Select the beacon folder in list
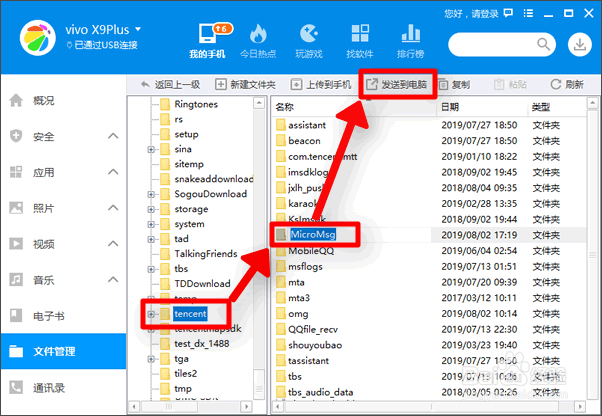This screenshot has width=602, height=416. pos(304,141)
